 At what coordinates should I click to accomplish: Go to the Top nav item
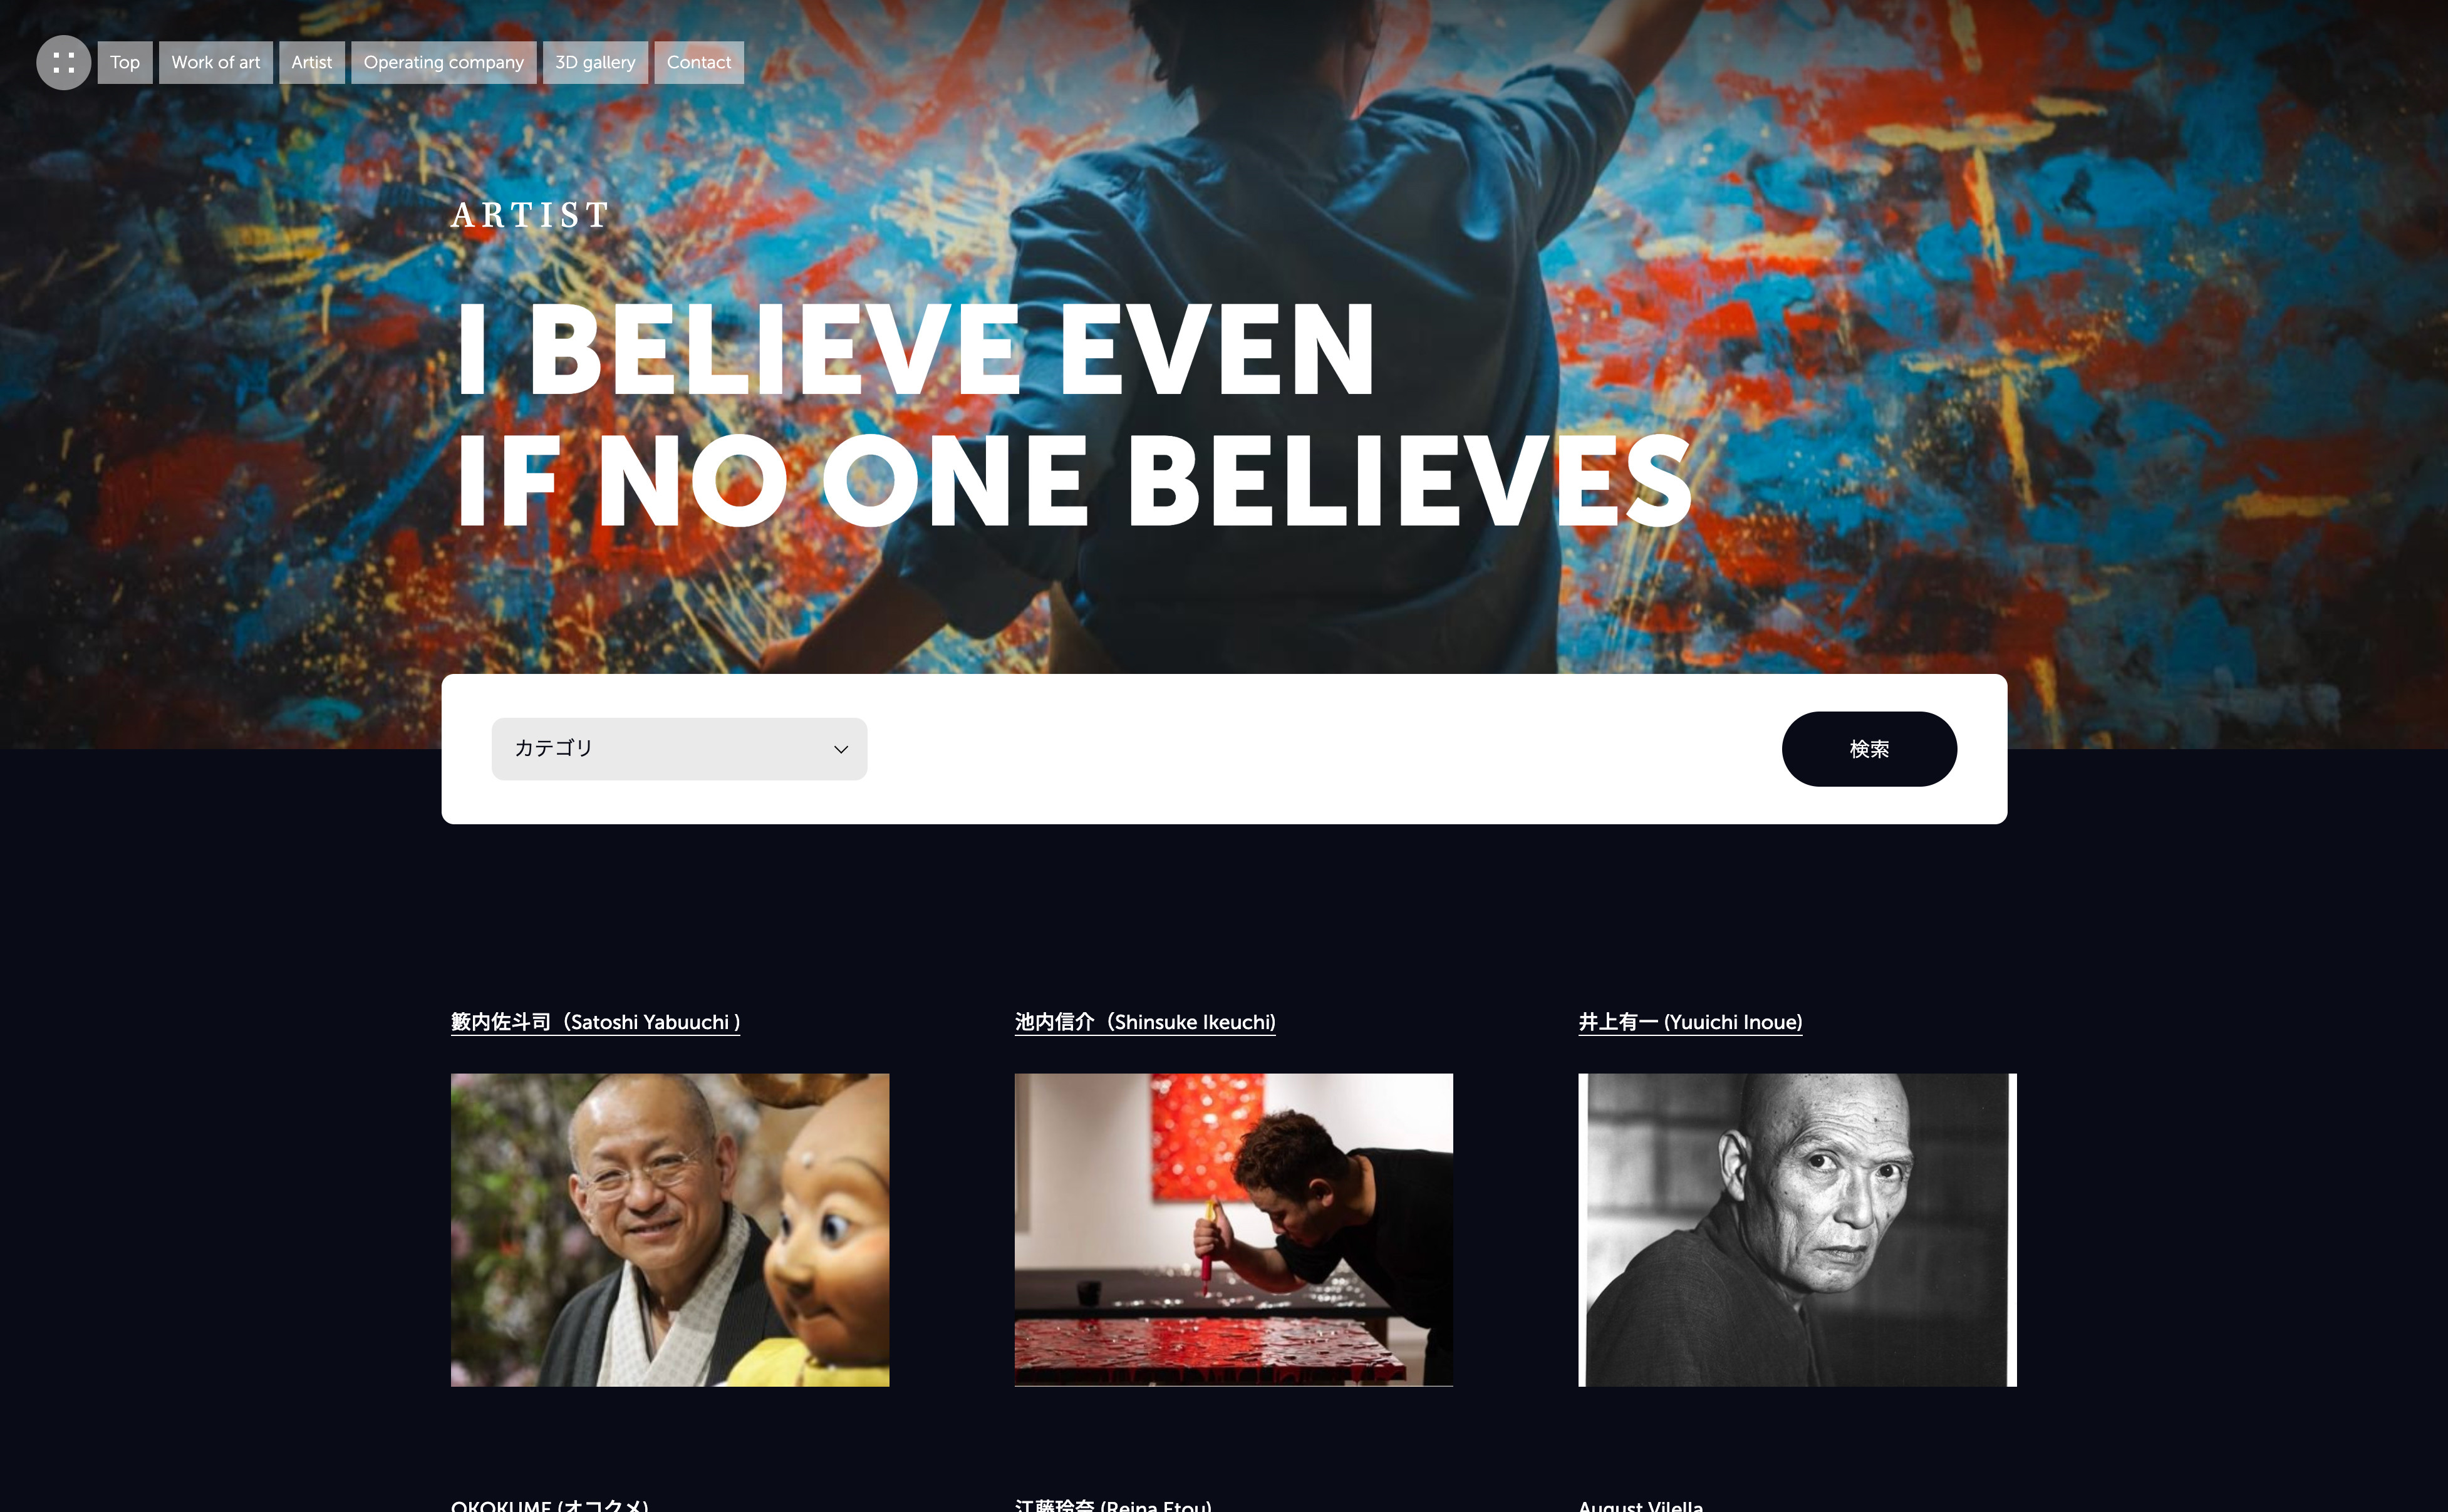(125, 62)
